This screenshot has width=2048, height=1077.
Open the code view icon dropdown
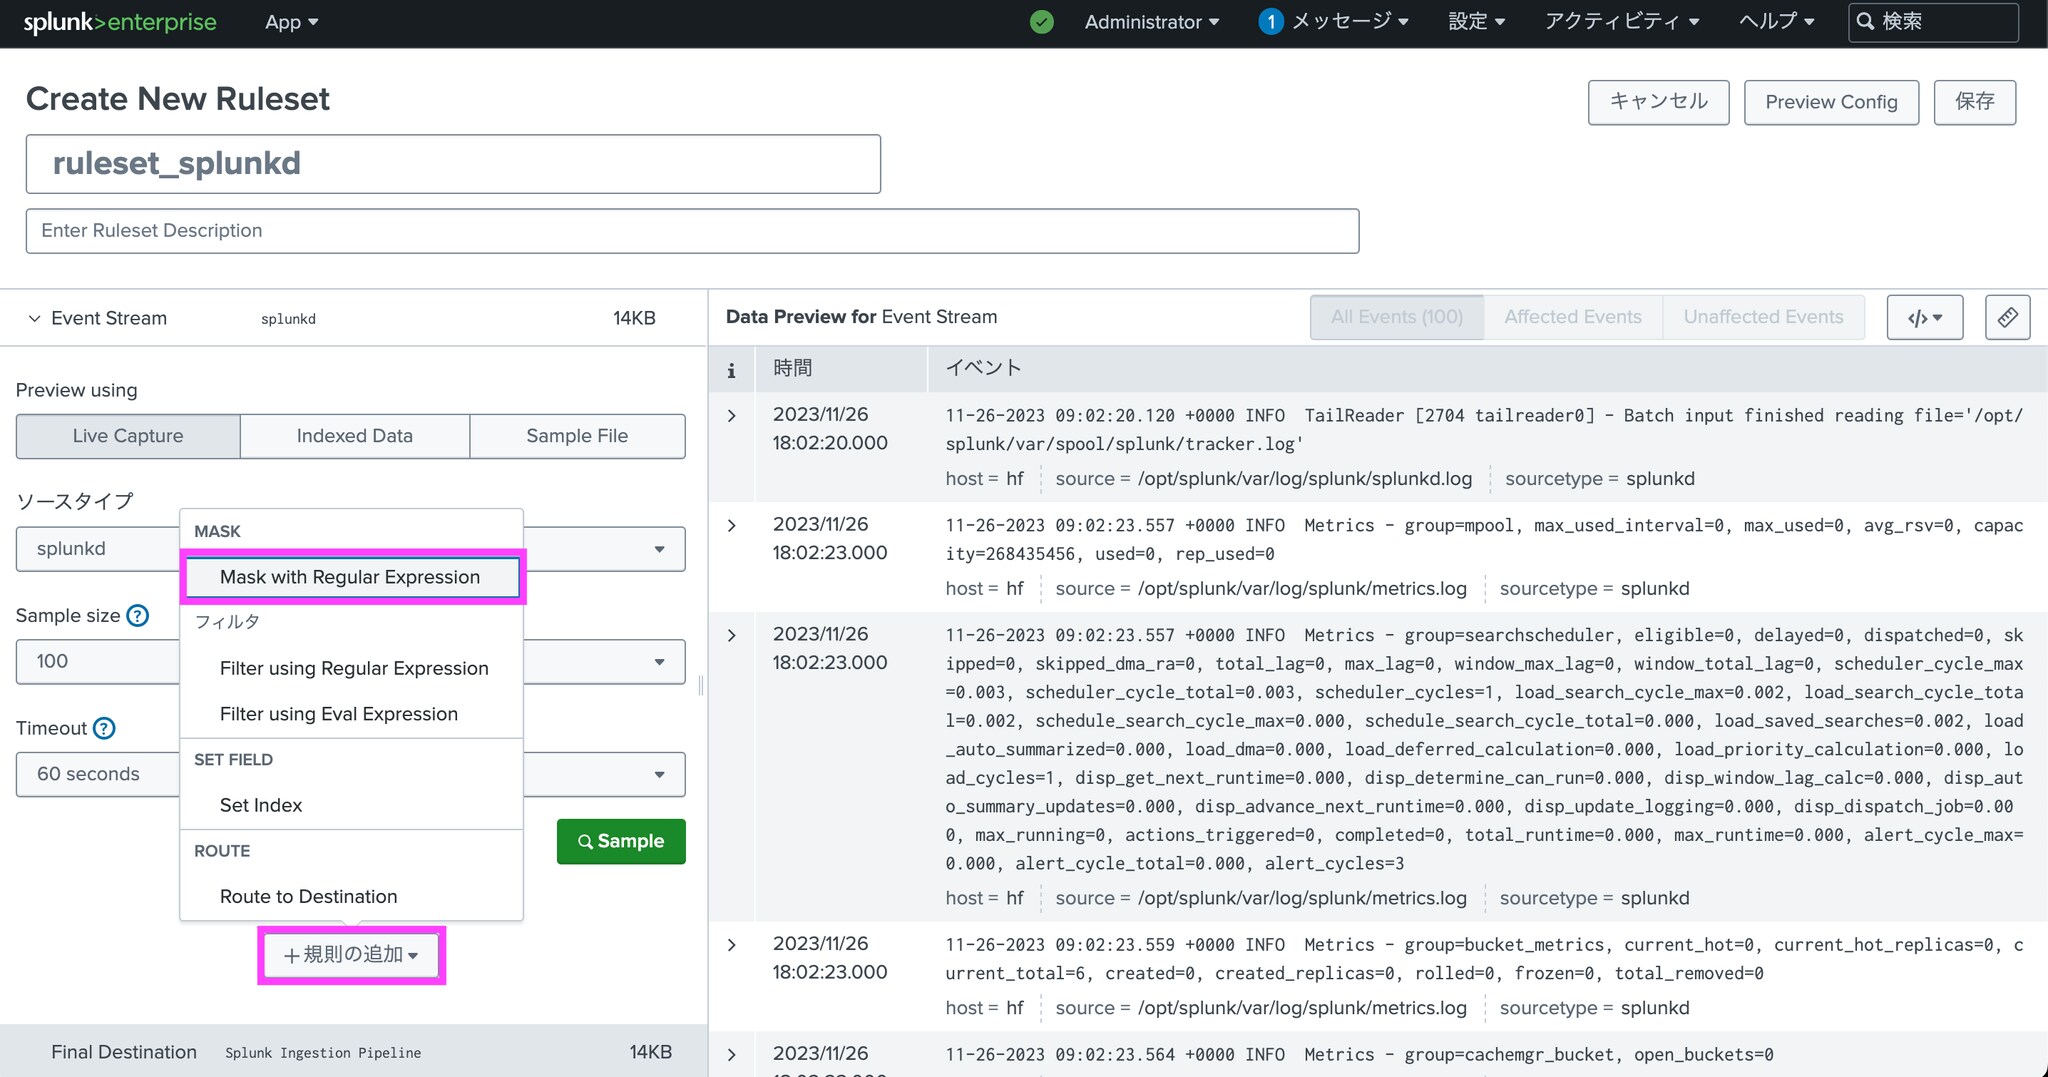(x=1924, y=318)
